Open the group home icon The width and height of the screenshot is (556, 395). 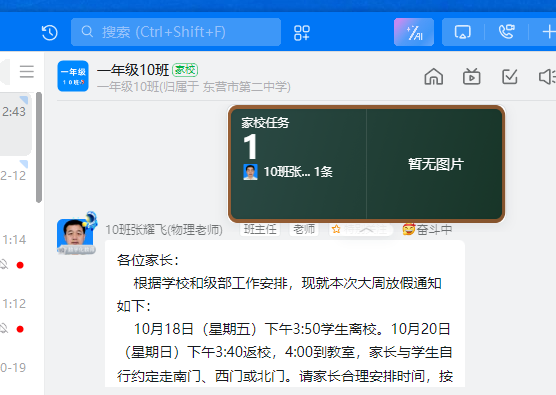(434, 77)
